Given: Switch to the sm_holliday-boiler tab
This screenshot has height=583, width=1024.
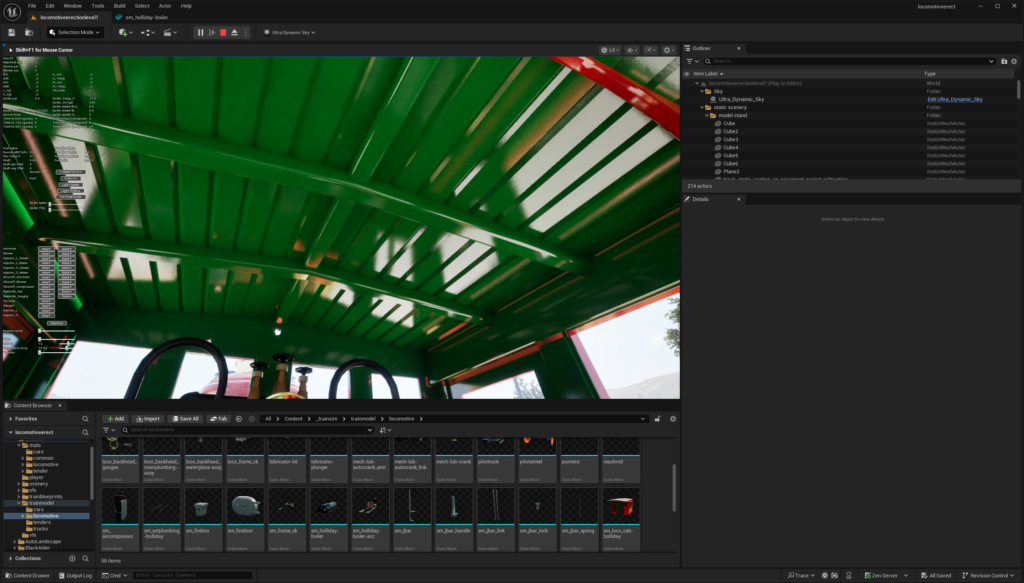Looking at the screenshot, I should [144, 17].
